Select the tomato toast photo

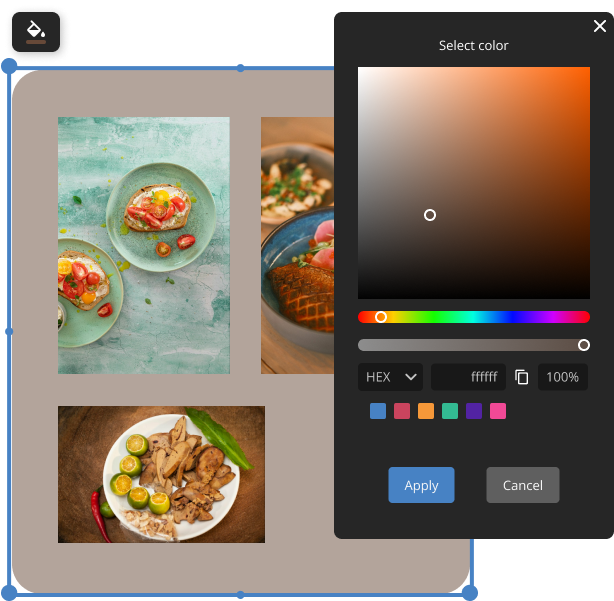pyautogui.click(x=144, y=245)
